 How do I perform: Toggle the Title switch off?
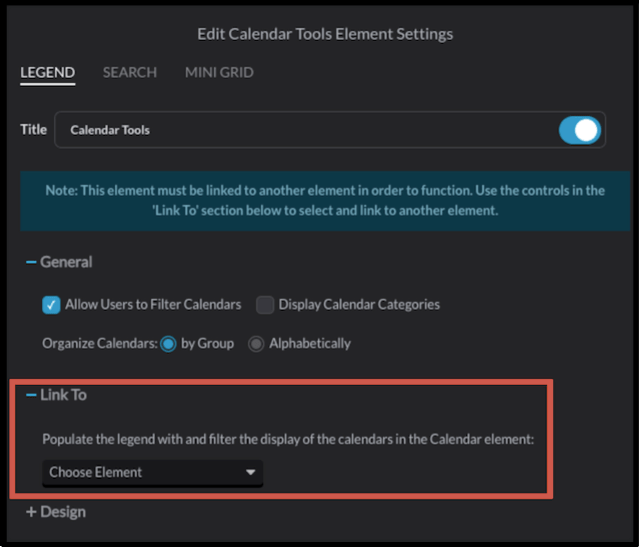pos(580,130)
